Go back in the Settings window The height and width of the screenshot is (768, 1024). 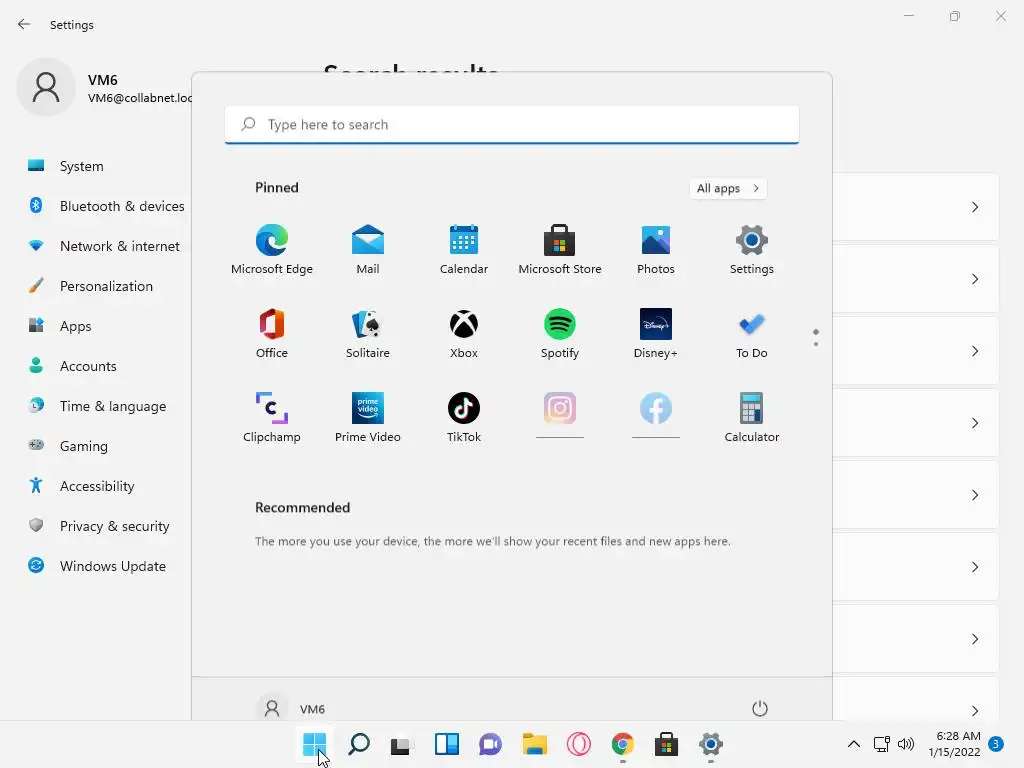coord(24,25)
